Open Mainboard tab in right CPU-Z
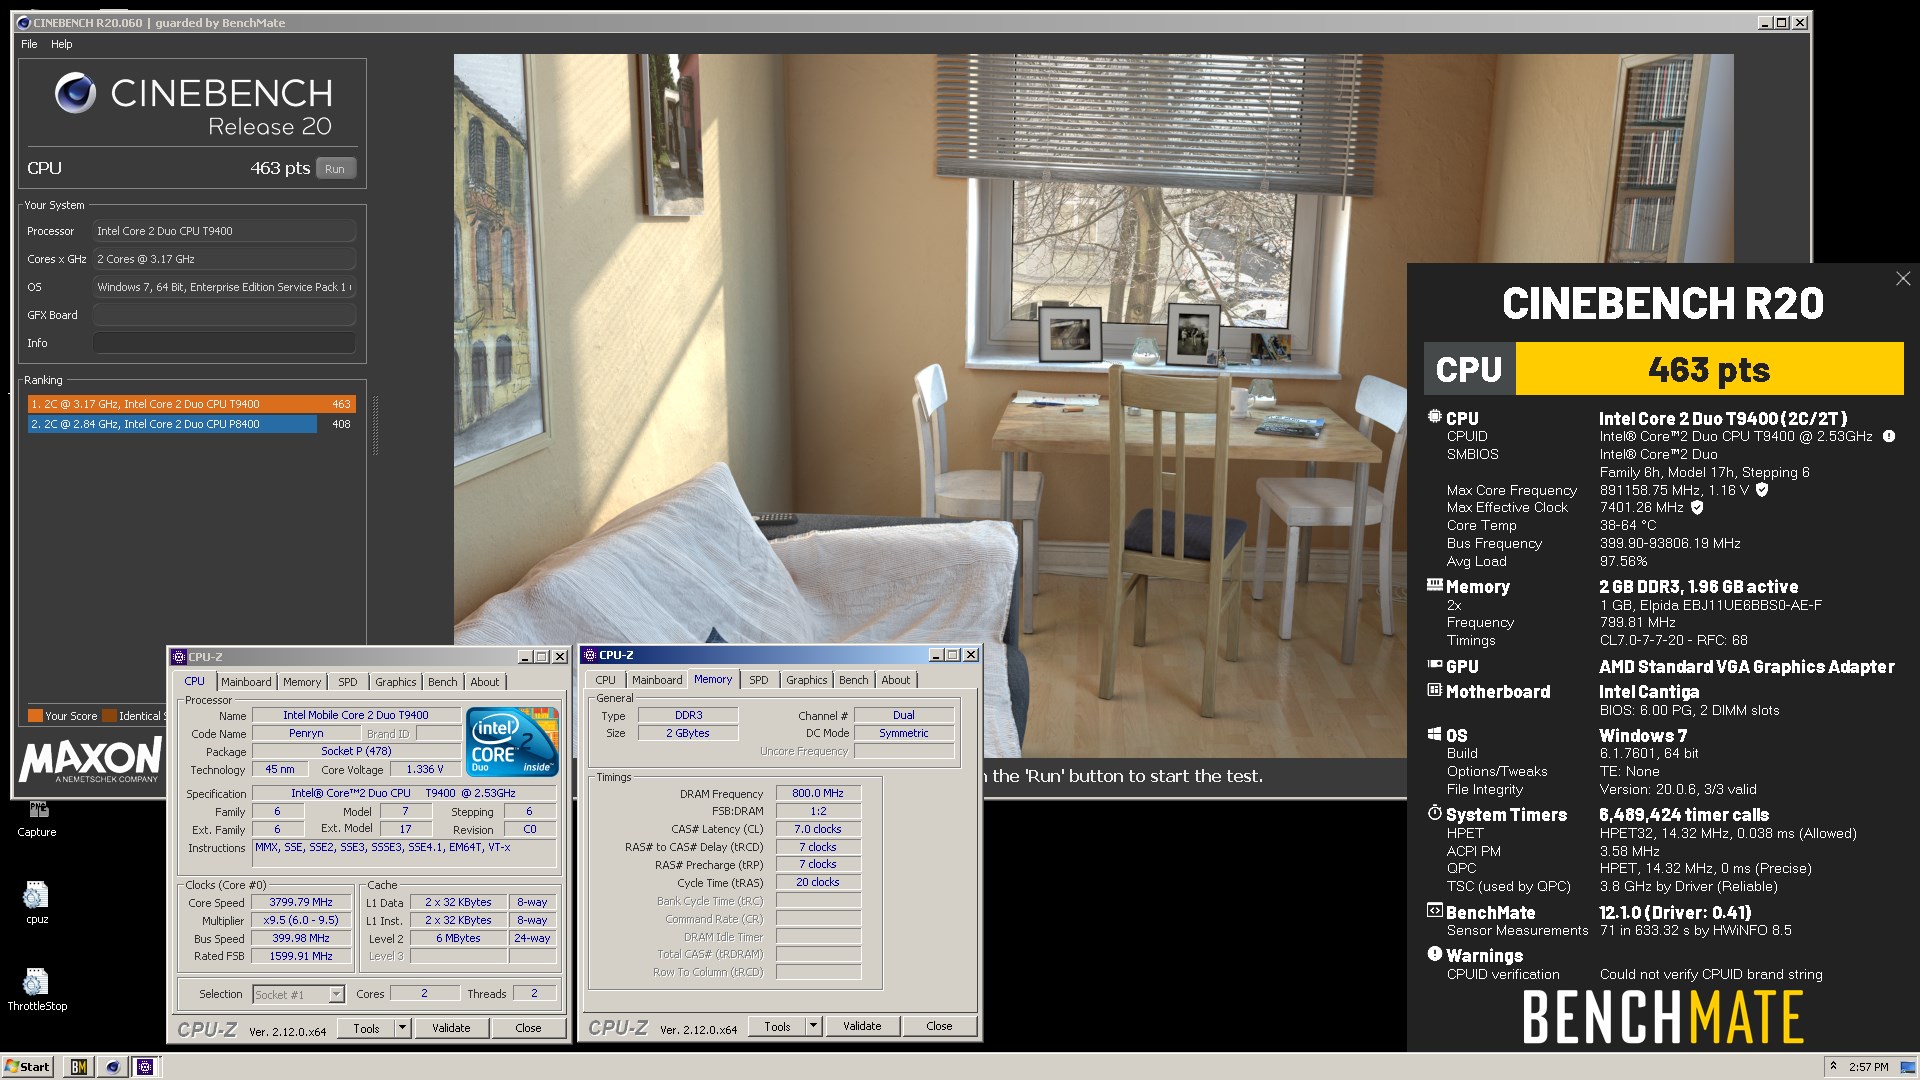Viewport: 1920px width, 1080px height. click(657, 680)
